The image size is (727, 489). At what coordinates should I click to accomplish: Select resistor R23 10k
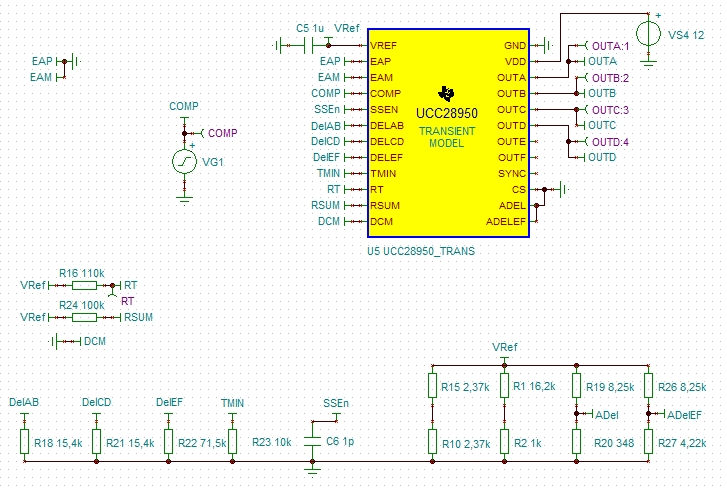pos(232,441)
